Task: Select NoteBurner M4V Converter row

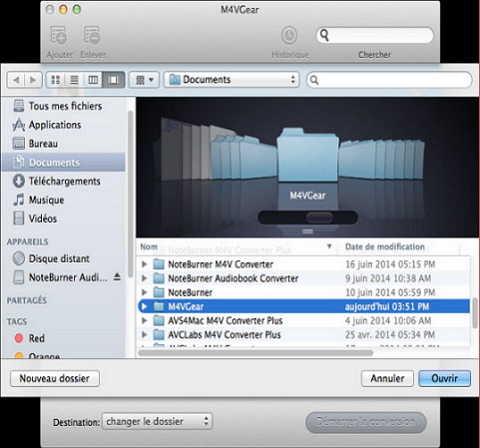Action: point(303,264)
